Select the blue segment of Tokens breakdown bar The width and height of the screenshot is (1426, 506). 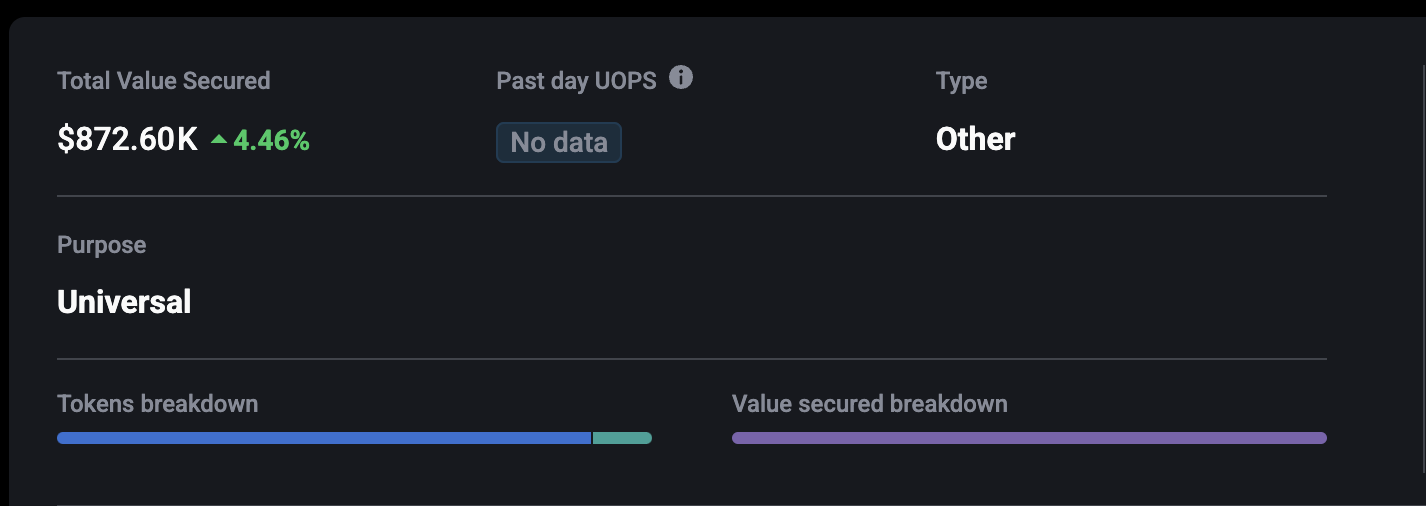pyautogui.click(x=324, y=438)
